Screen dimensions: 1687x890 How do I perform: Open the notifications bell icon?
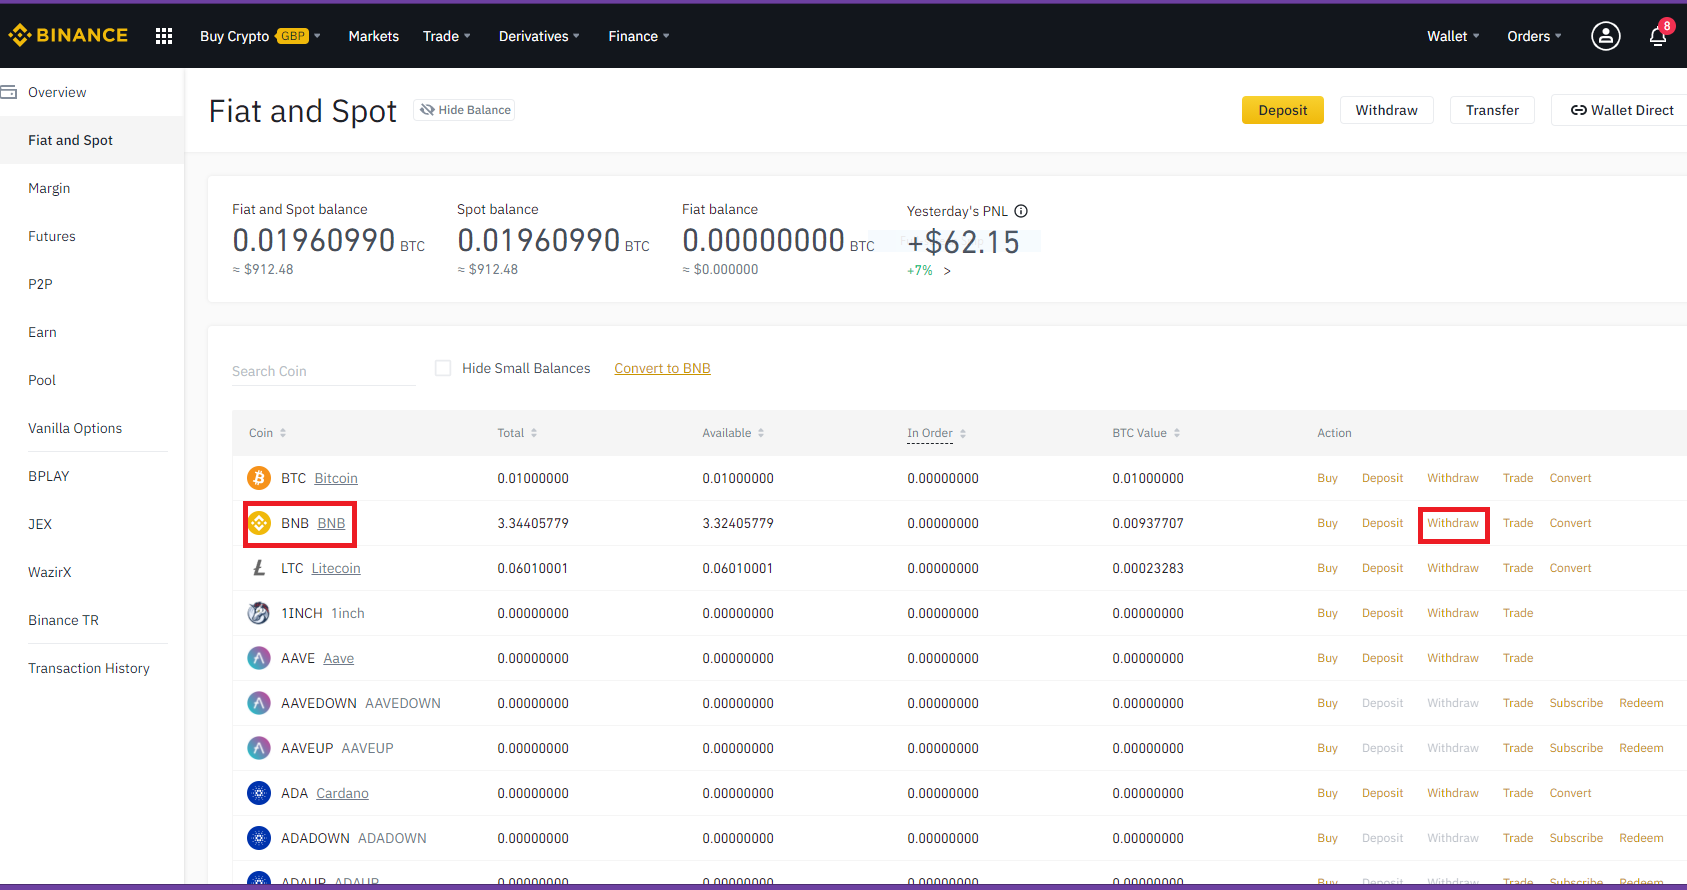pos(1657,37)
